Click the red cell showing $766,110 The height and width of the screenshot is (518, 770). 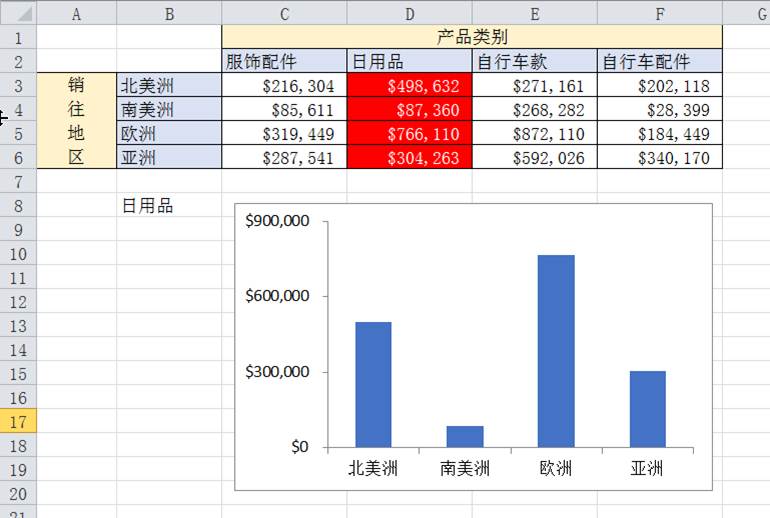409,134
